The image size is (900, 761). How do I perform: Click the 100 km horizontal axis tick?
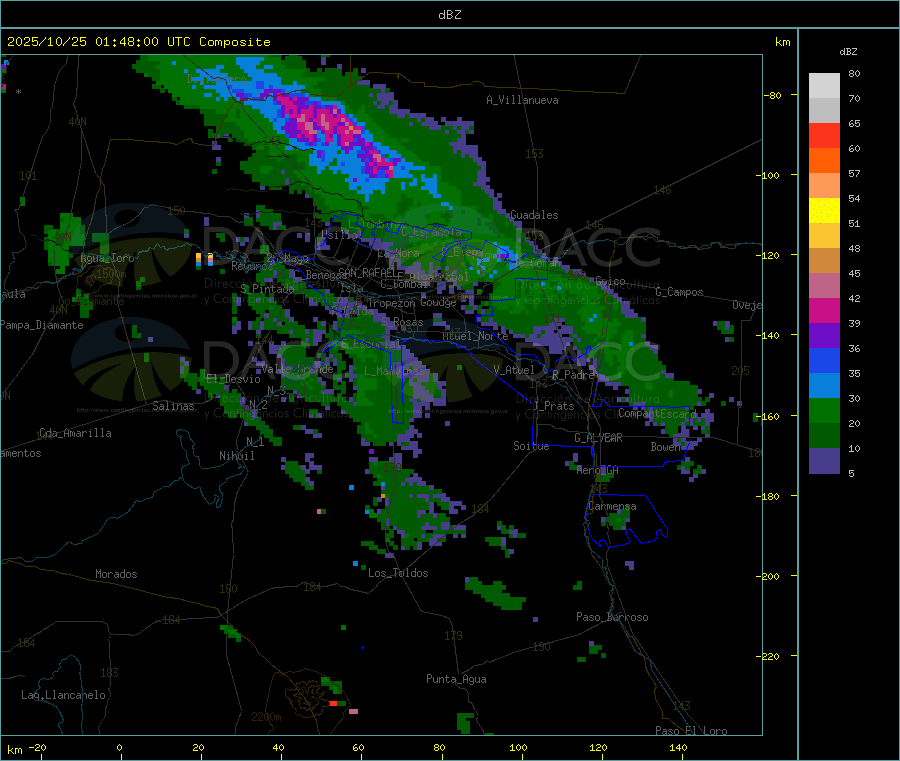518,747
